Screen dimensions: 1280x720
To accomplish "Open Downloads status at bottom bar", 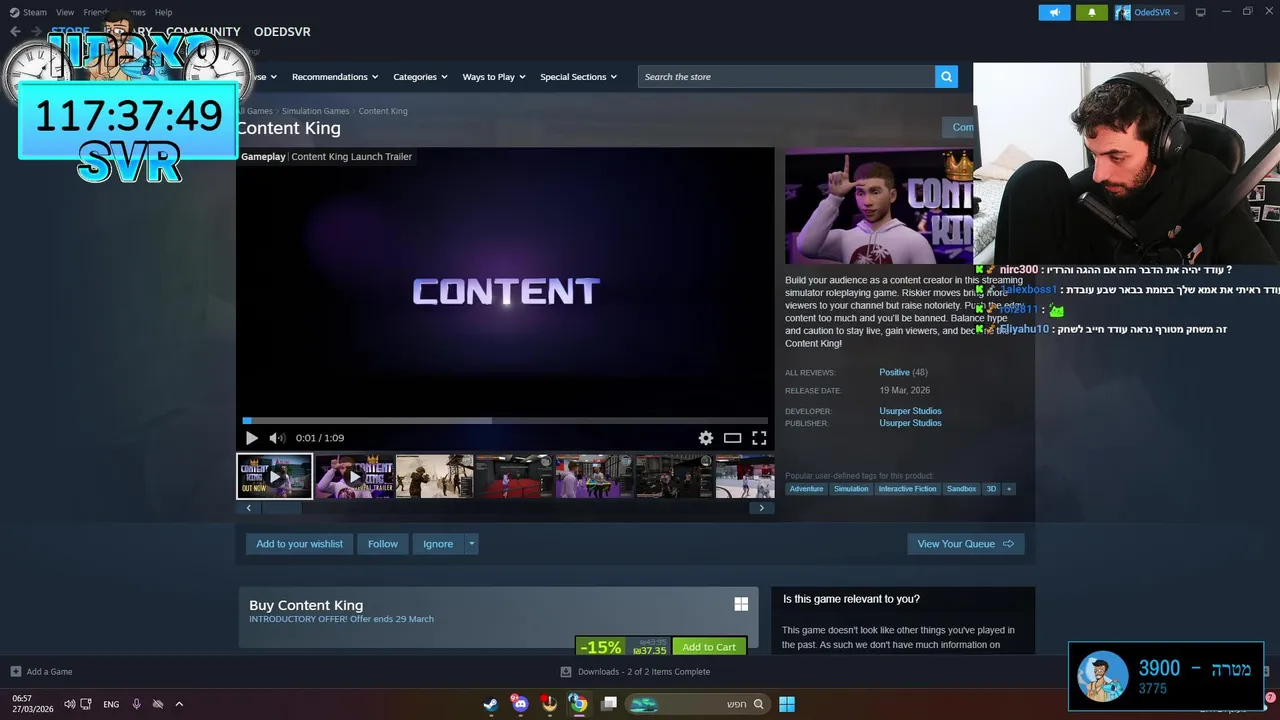I will coord(635,672).
